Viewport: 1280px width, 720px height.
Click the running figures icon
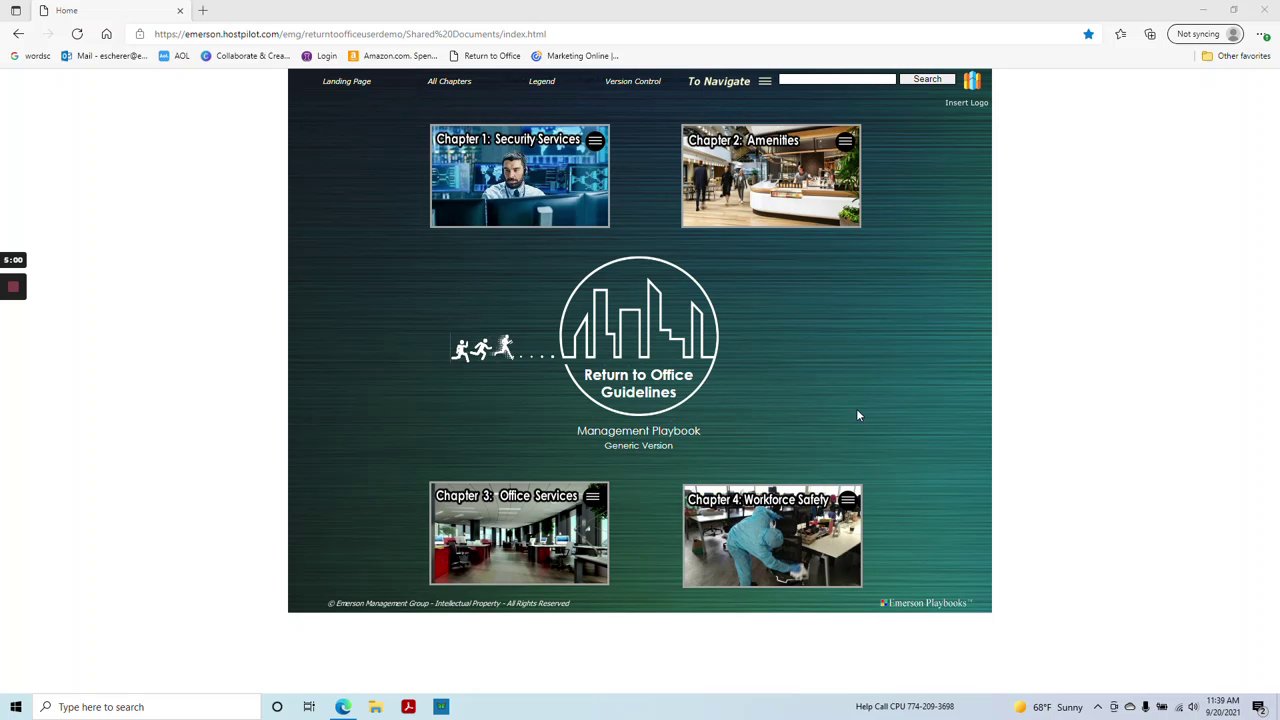point(483,348)
